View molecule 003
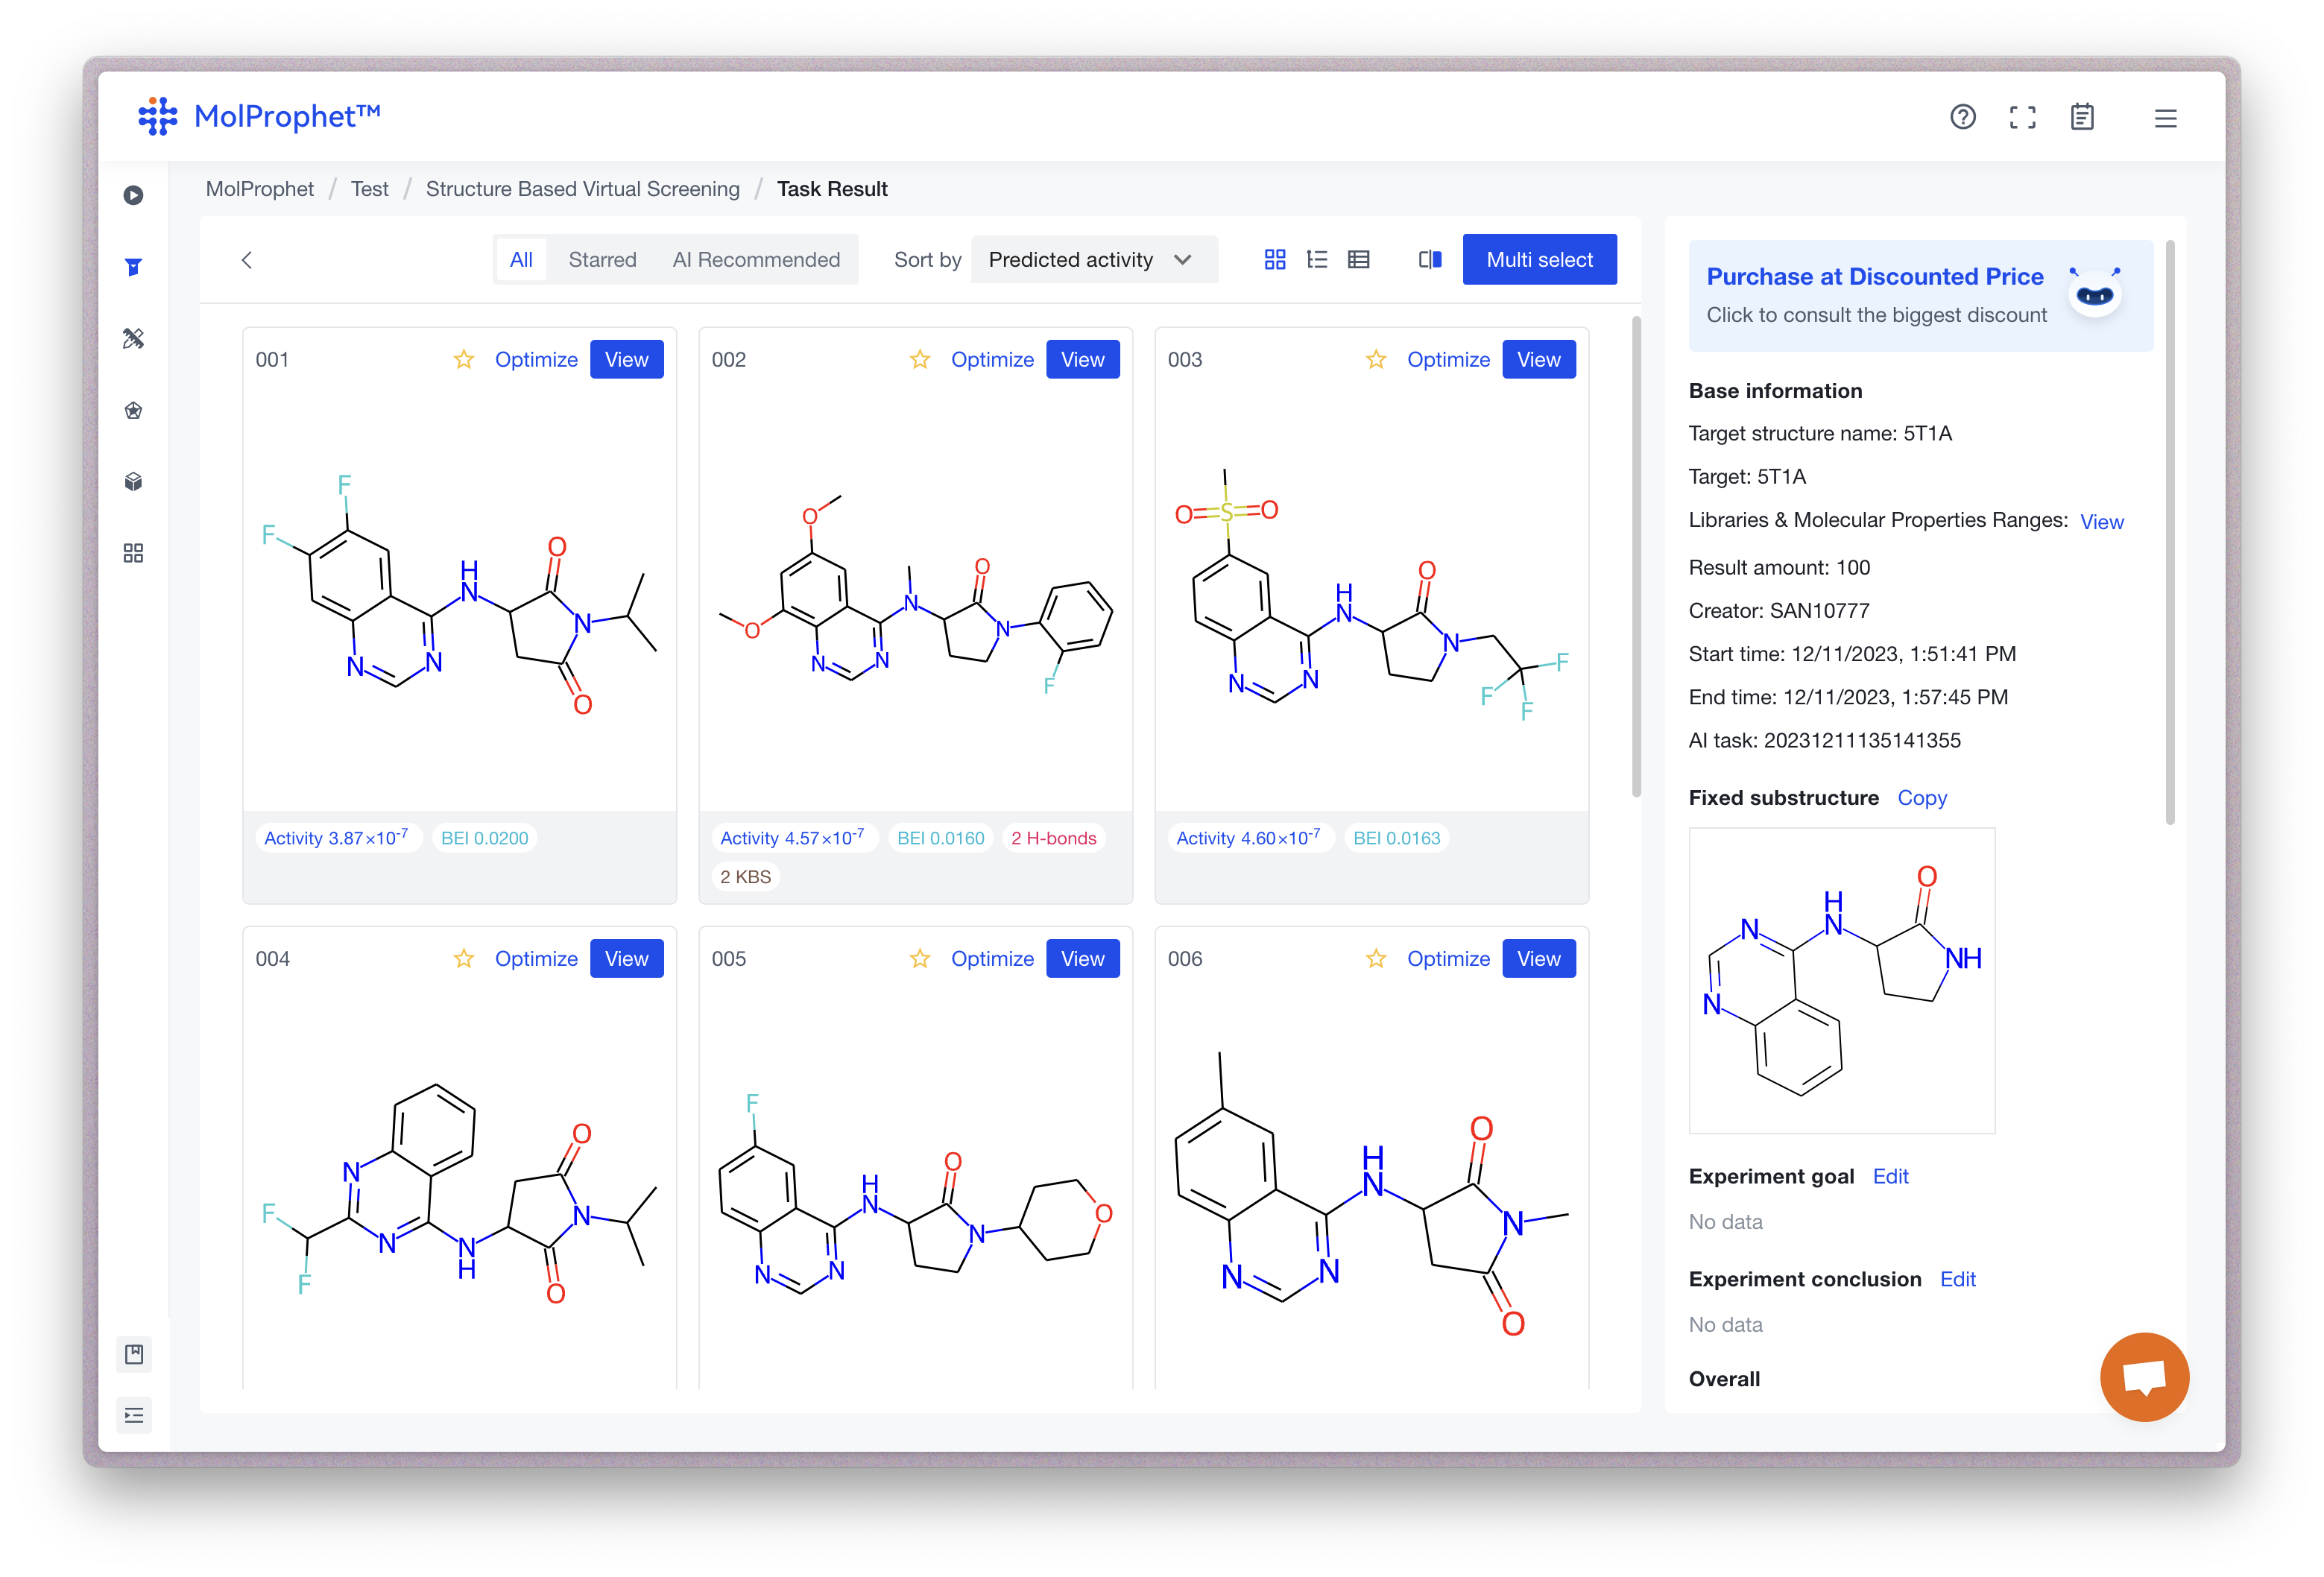The image size is (2324, 1577). 1538,359
